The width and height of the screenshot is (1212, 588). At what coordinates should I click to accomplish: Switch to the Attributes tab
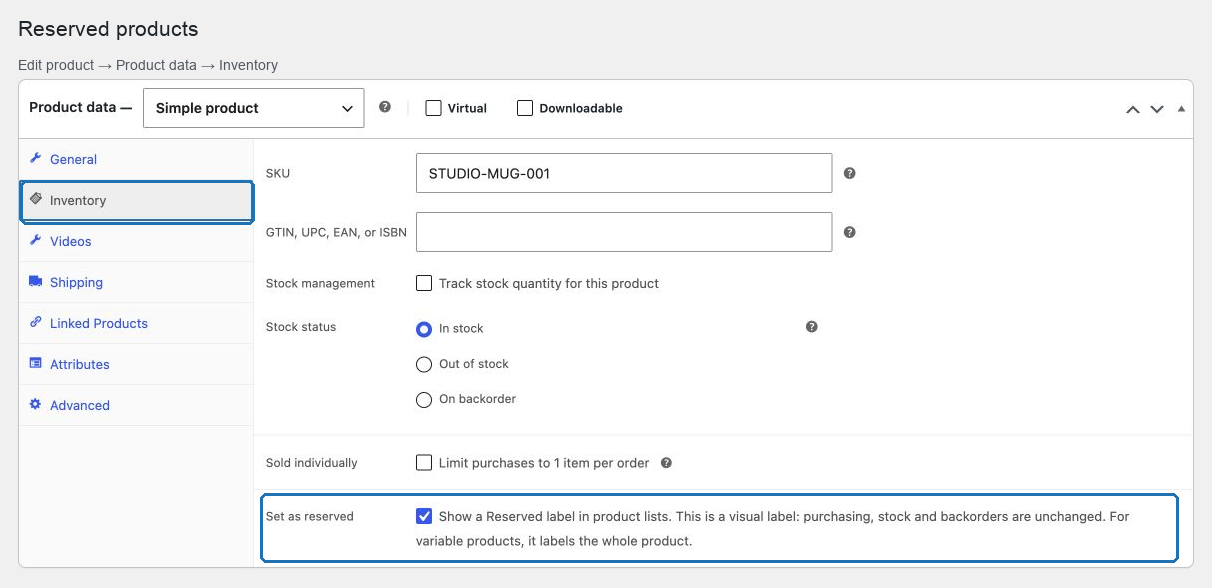coord(136,364)
